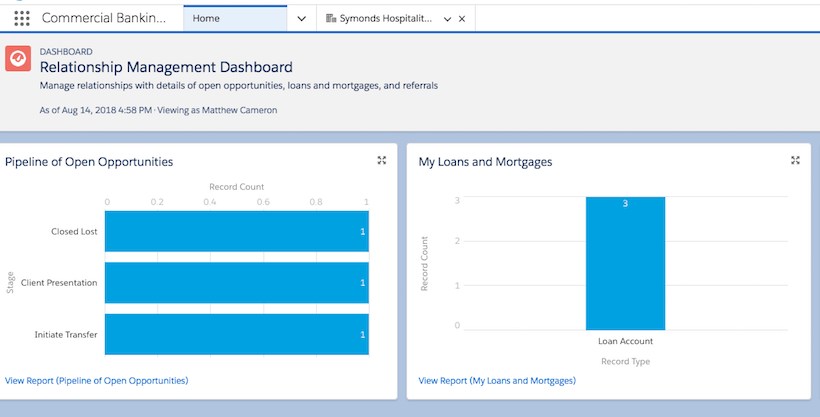Screen dimensions: 820x417
Task: Close the Symonds Hospitality tab
Action: [x=461, y=19]
